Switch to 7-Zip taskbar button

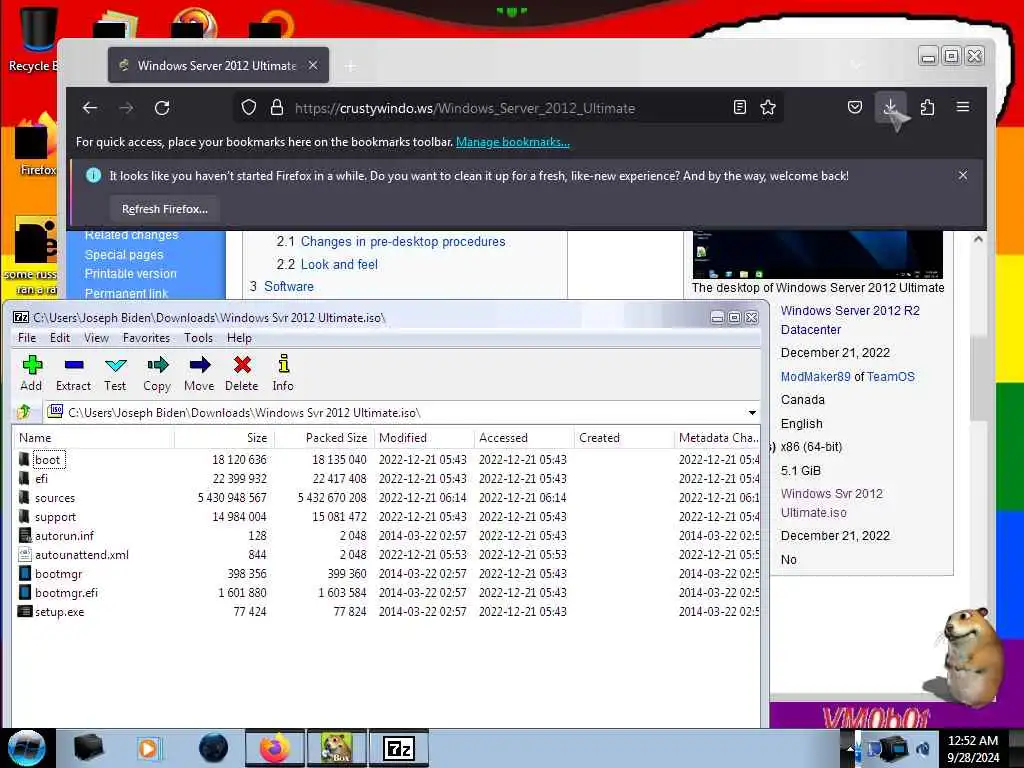399,748
